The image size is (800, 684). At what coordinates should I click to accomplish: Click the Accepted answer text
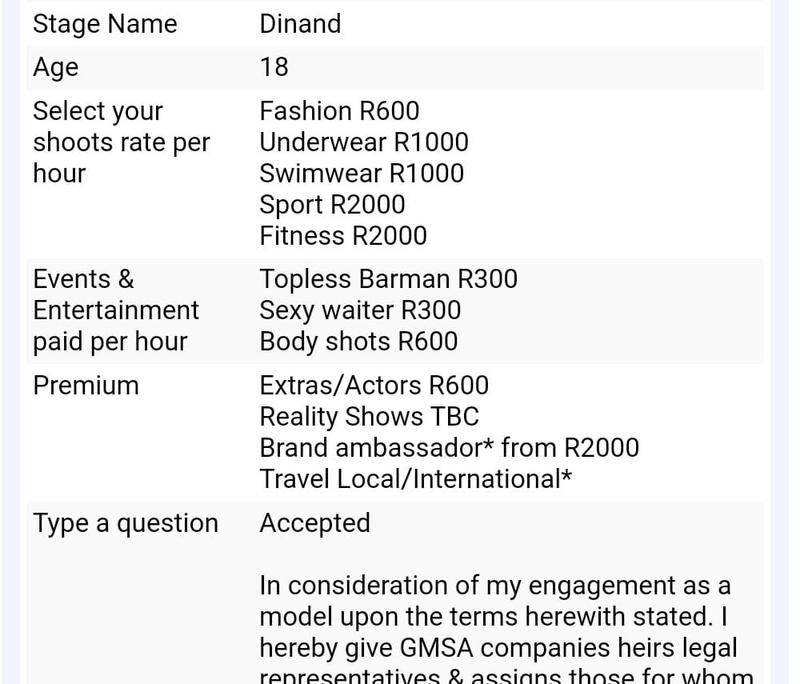[x=315, y=523]
